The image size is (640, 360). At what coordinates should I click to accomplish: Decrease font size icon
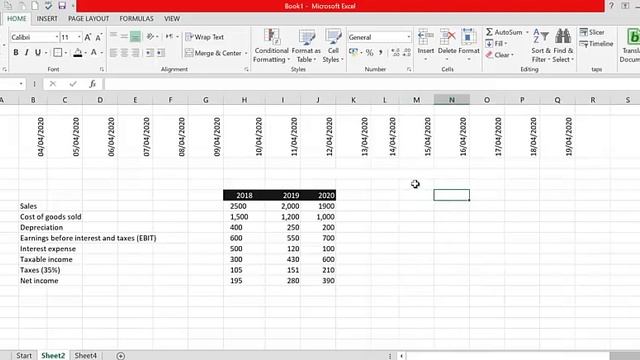coord(98,37)
